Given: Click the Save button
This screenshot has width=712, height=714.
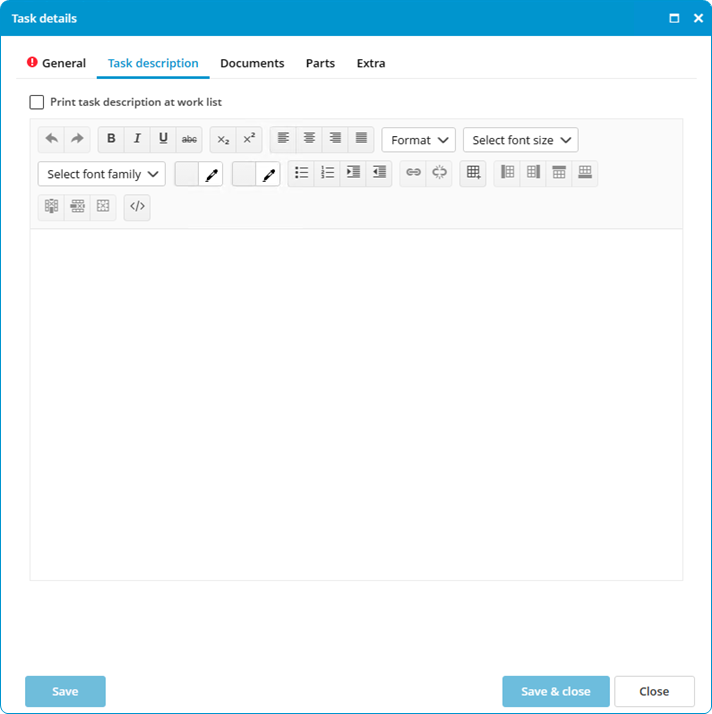Looking at the screenshot, I should pyautogui.click(x=65, y=691).
